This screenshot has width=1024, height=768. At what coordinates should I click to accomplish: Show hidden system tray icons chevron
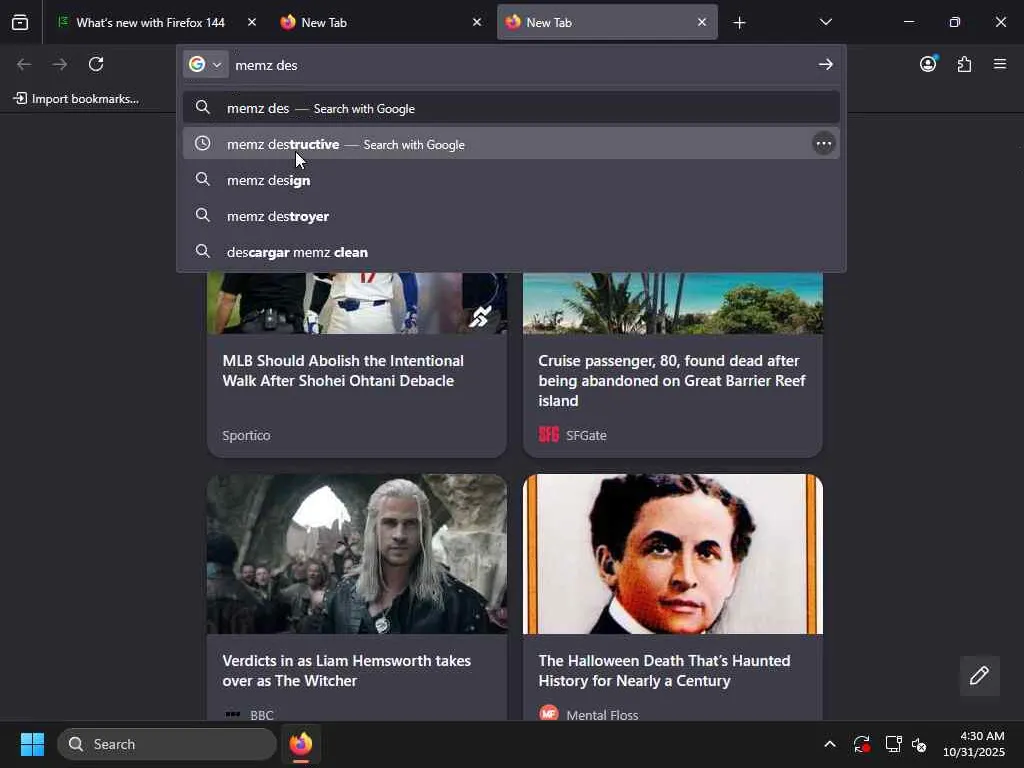click(x=829, y=744)
